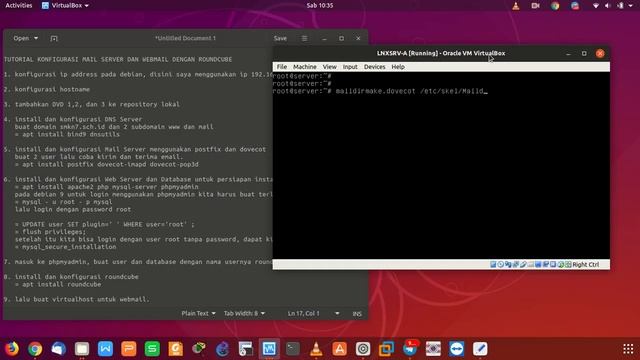
Task: Open the Activities overview
Action: click(19, 6)
